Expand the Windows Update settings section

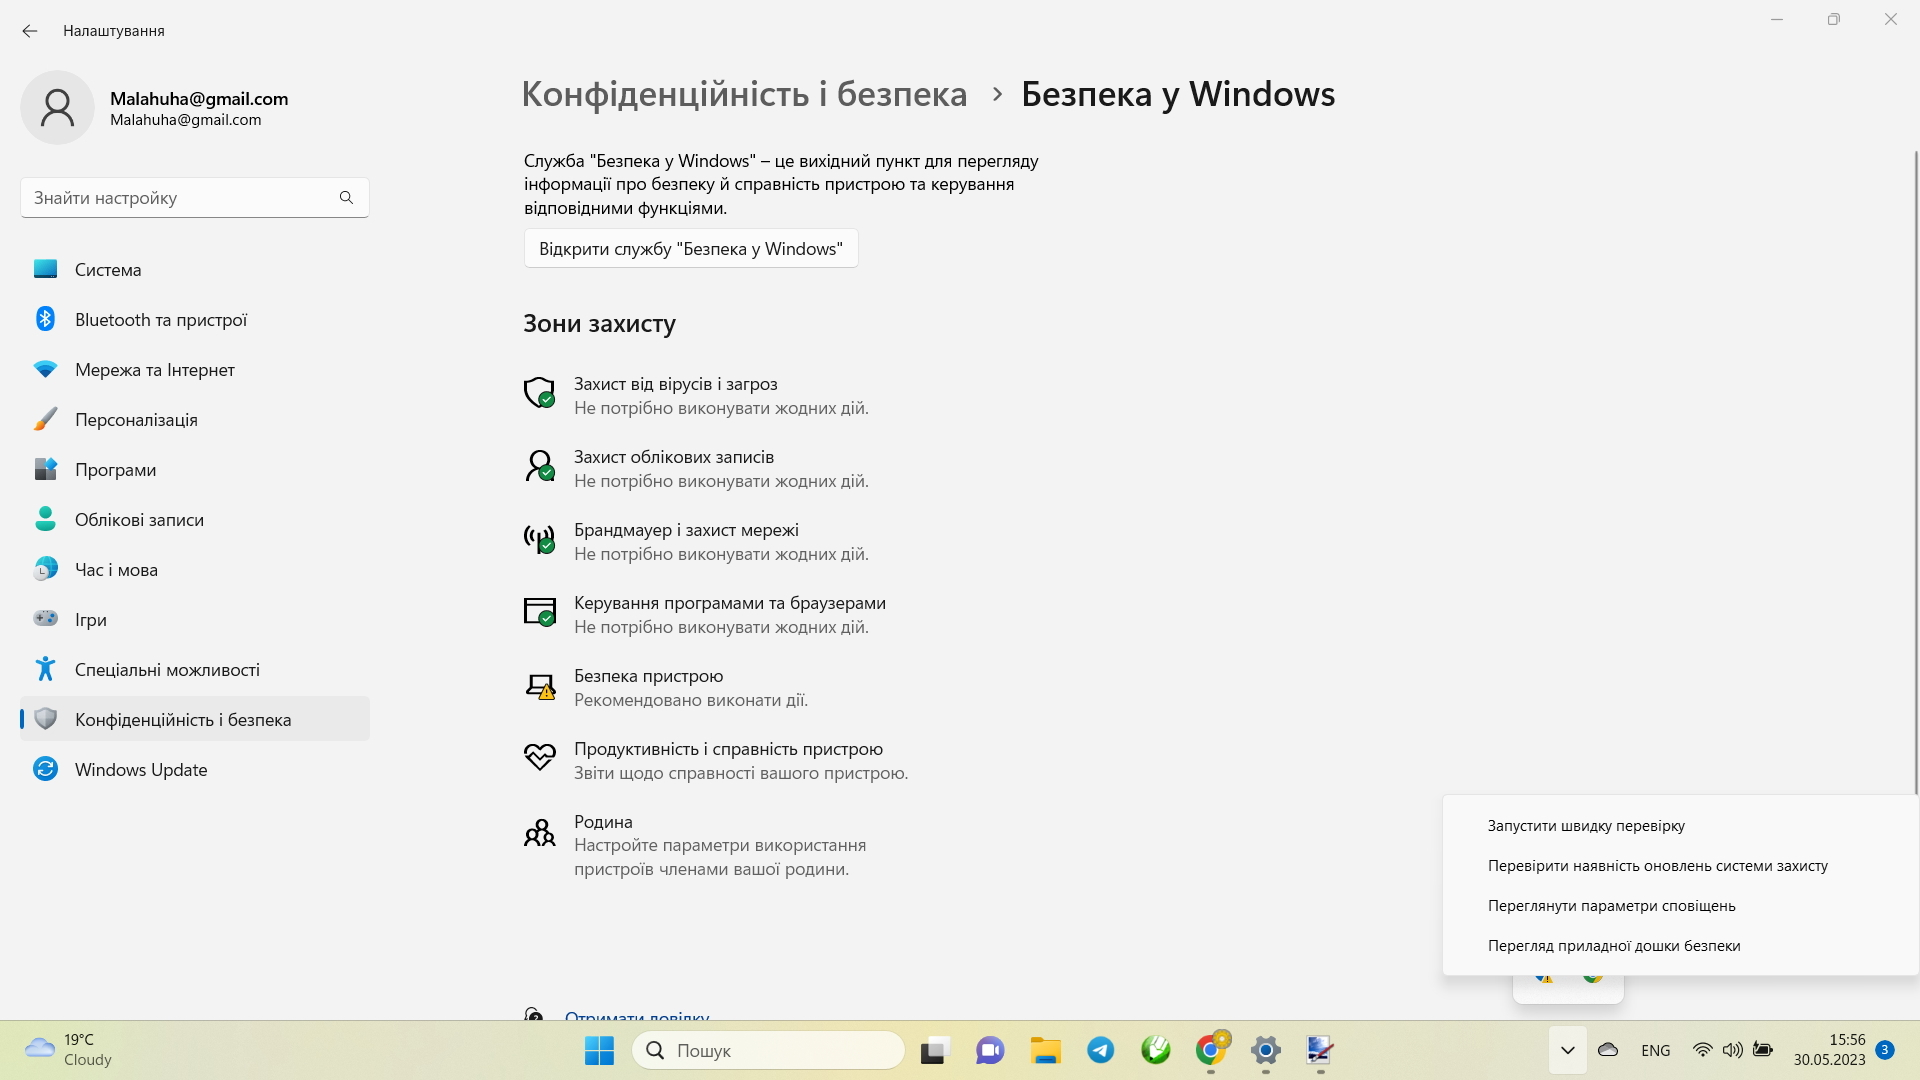point(141,769)
